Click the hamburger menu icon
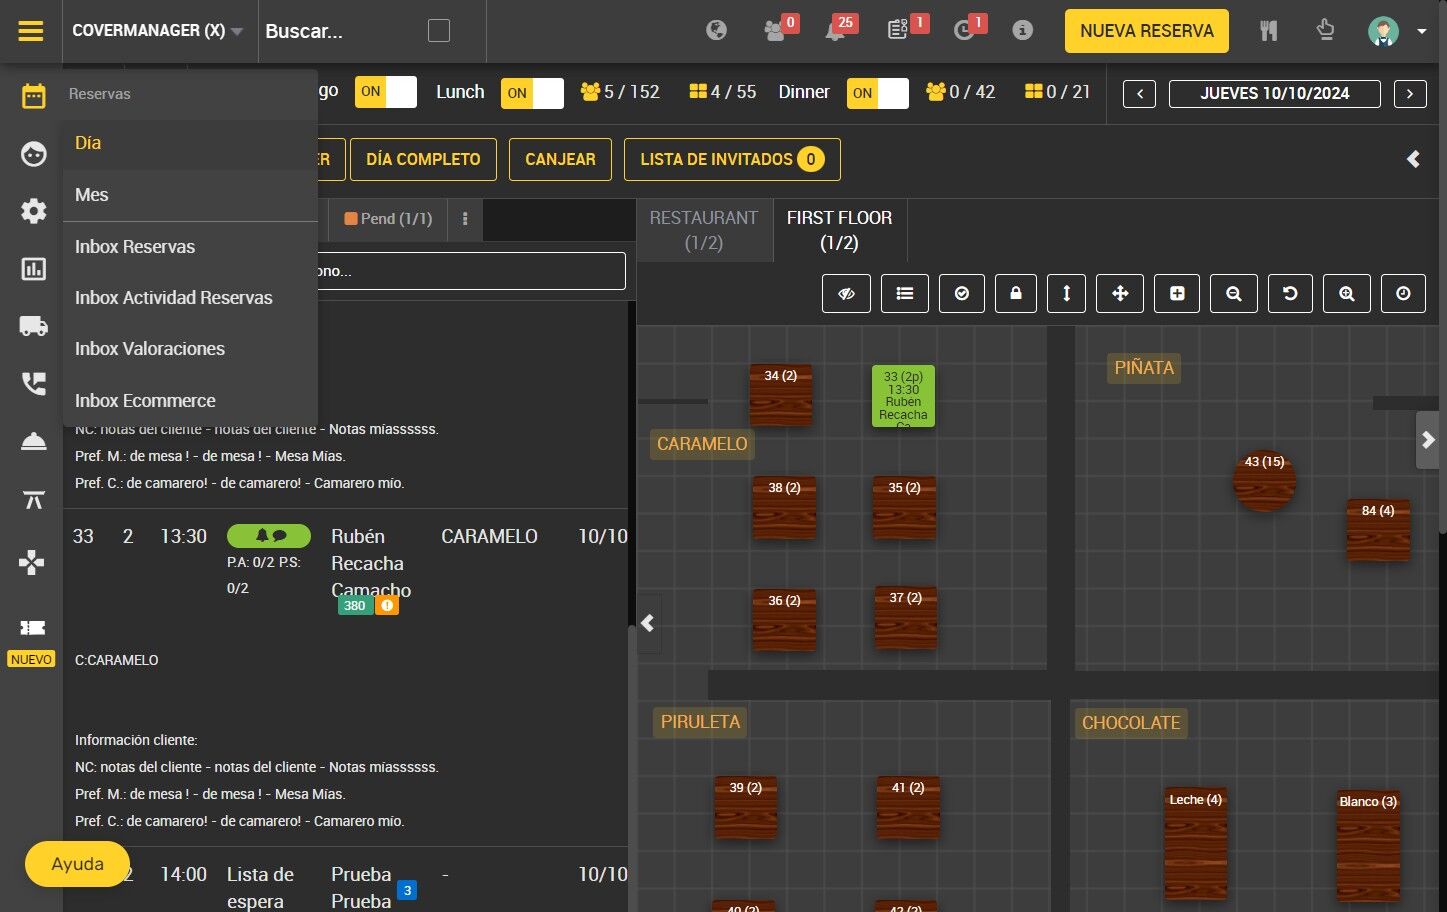Image resolution: width=1447 pixels, height=912 pixels. pyautogui.click(x=31, y=31)
